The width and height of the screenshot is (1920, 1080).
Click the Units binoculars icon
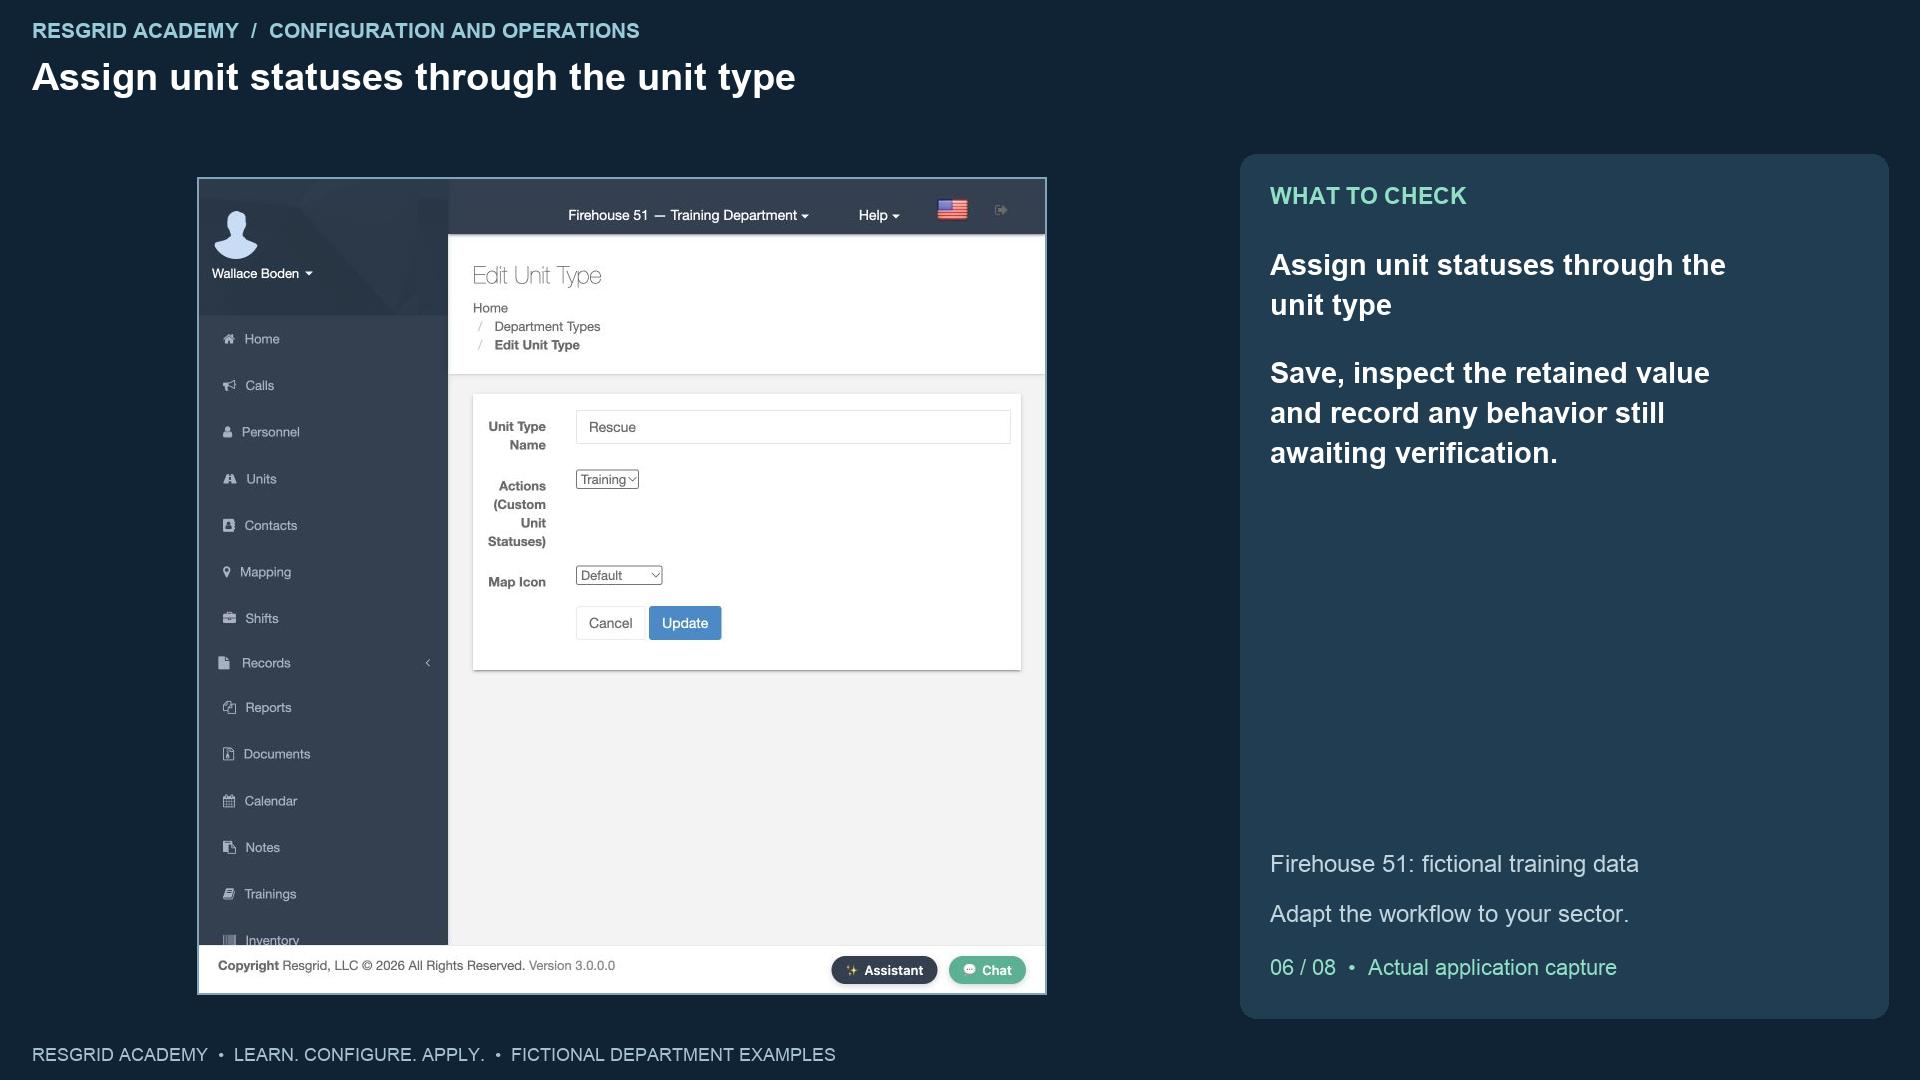click(230, 479)
